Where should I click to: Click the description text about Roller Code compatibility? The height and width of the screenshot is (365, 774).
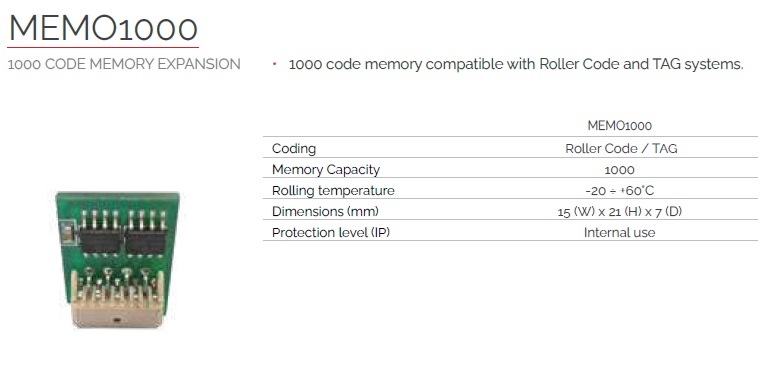click(x=516, y=64)
